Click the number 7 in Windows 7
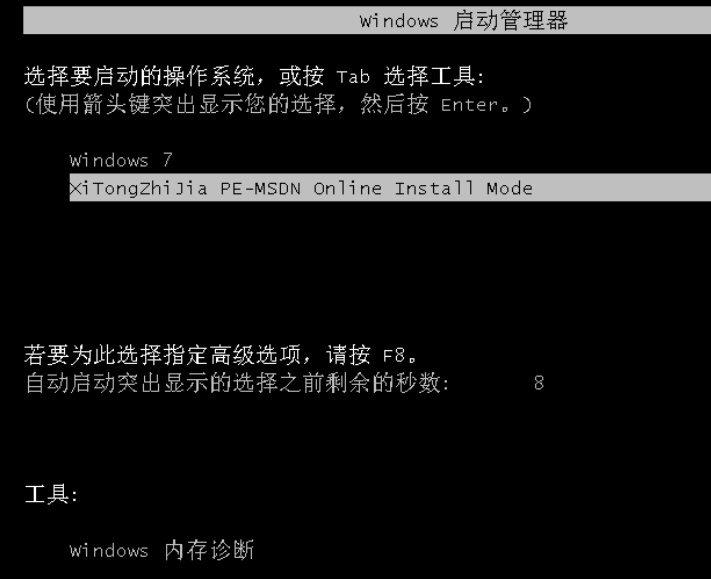Screen dimensions: 711x579 point(167,160)
